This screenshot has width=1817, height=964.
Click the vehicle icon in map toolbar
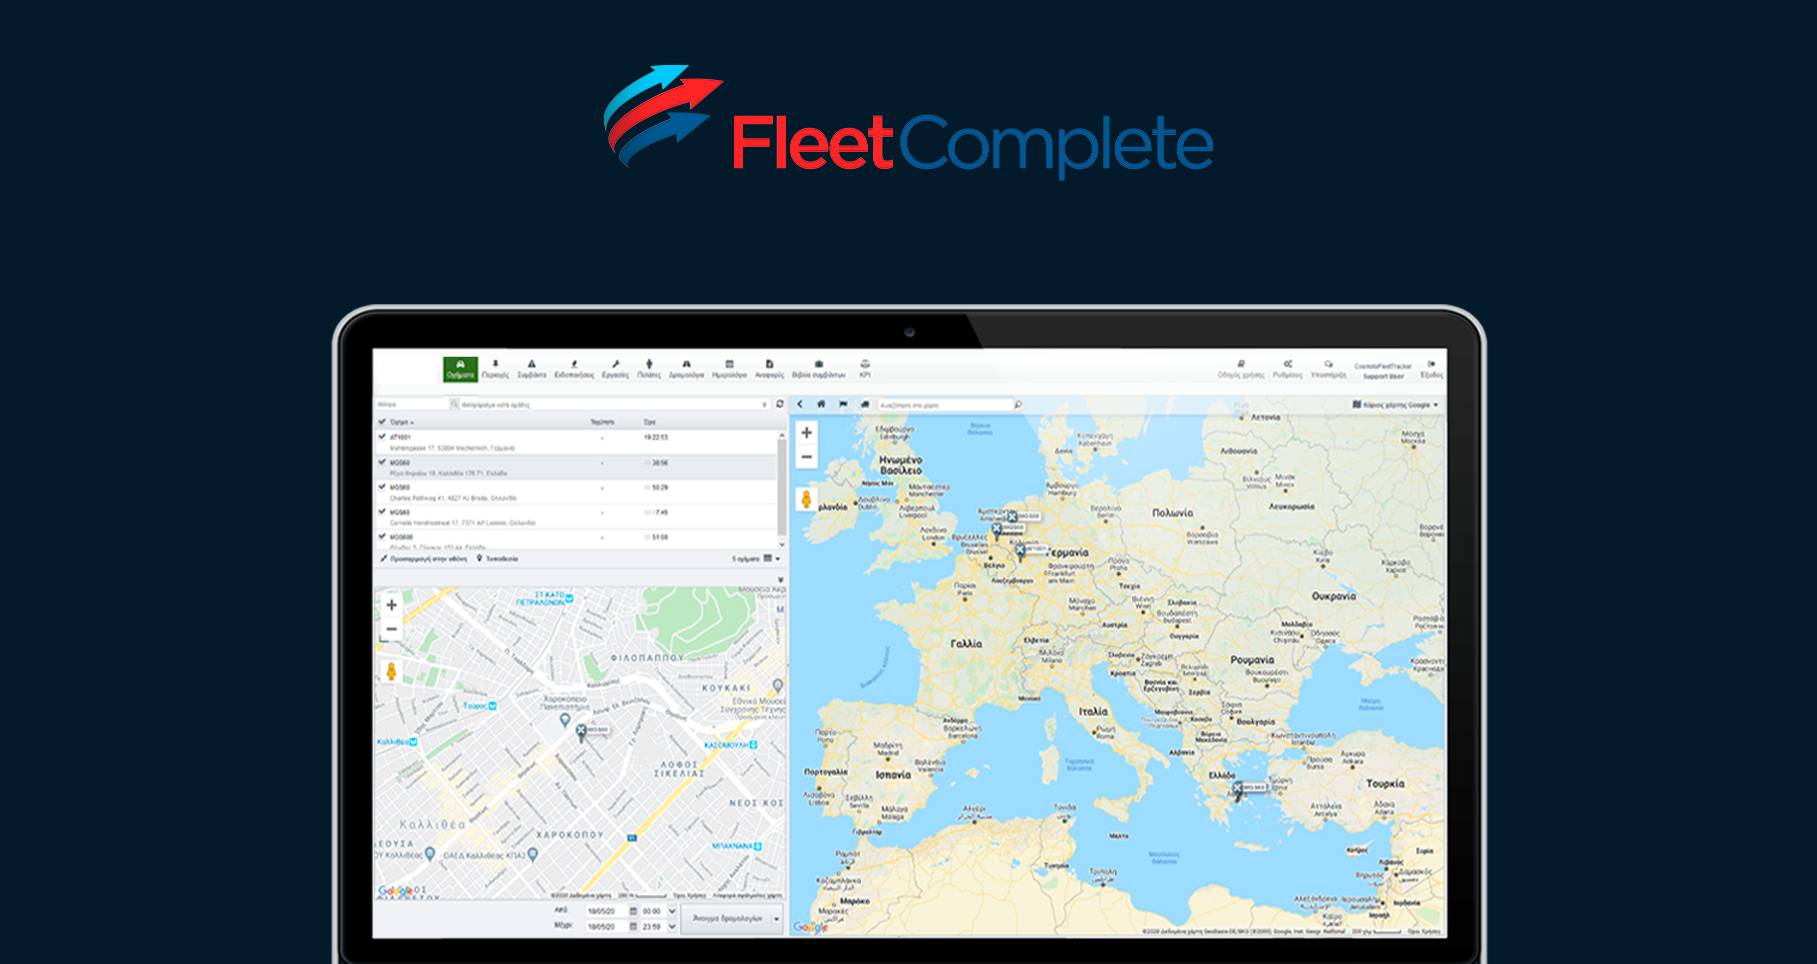tap(865, 405)
